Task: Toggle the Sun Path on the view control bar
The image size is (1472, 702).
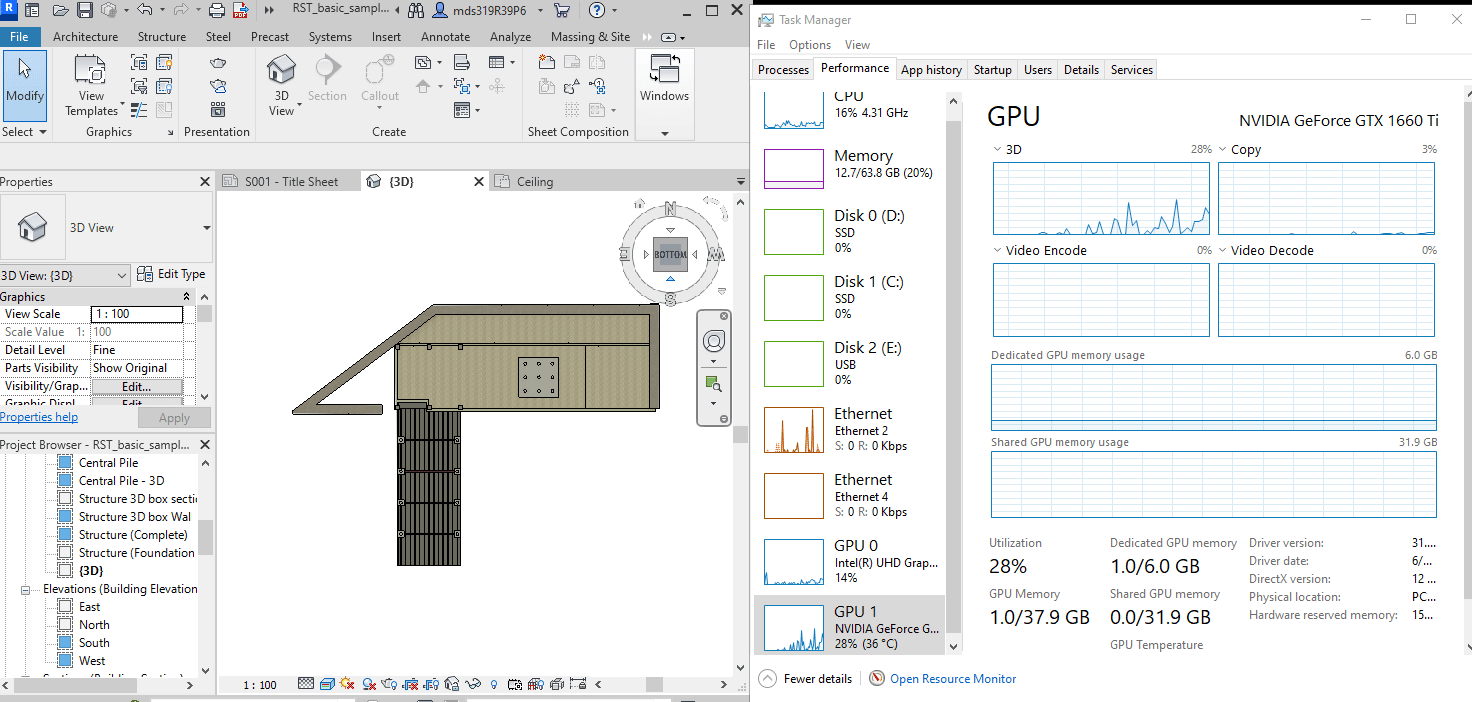Action: [x=348, y=684]
